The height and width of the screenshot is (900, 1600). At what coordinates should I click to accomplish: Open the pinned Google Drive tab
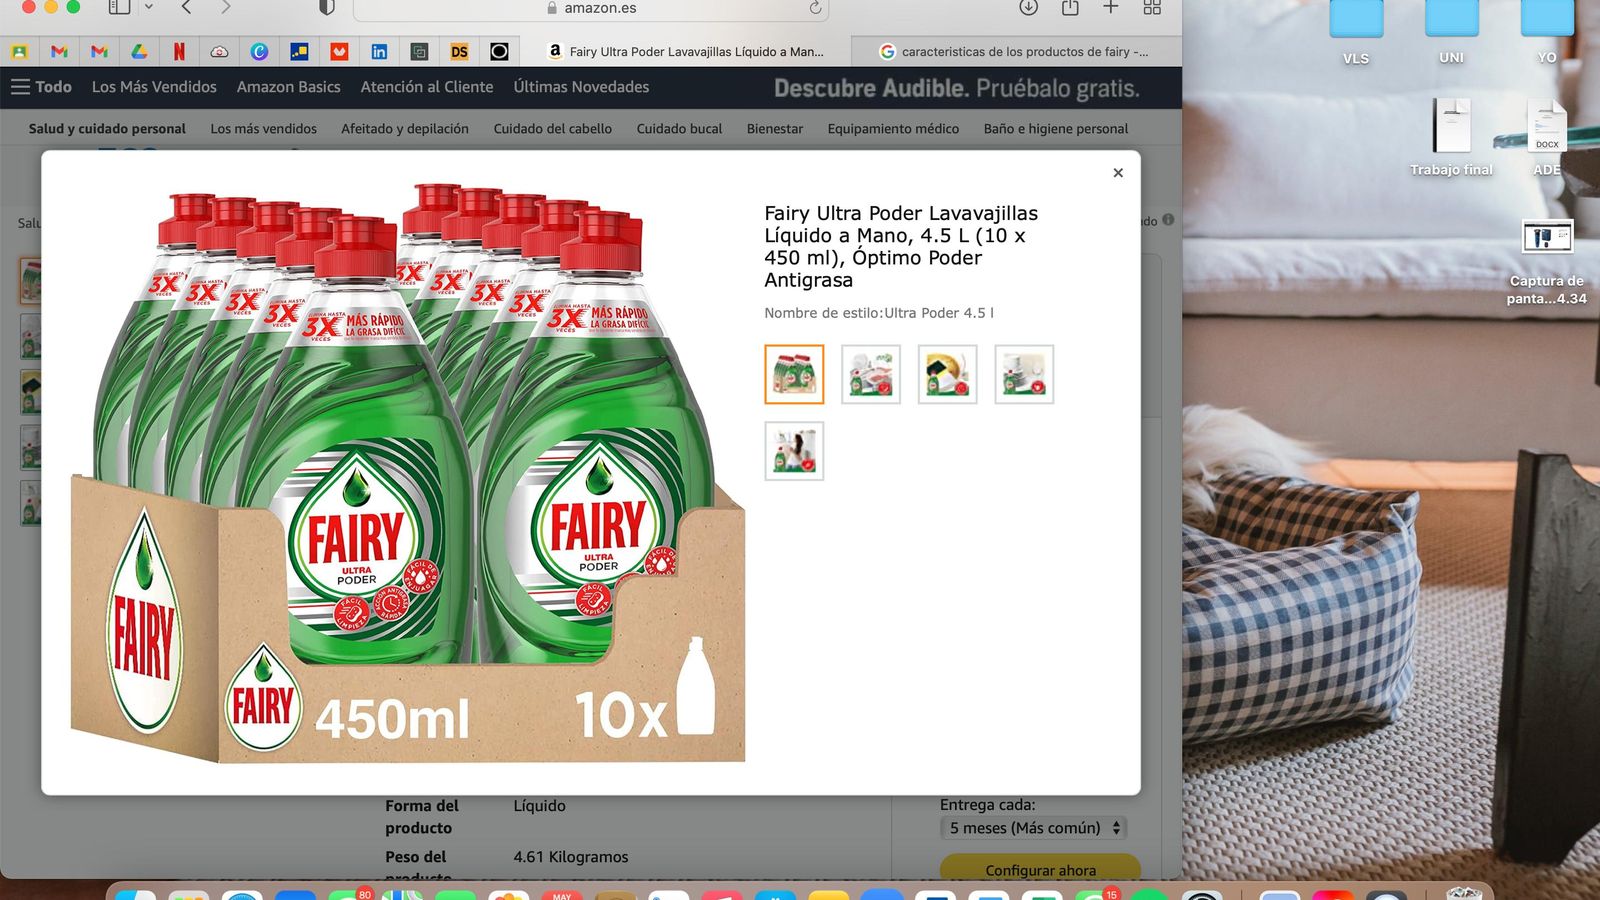click(139, 51)
